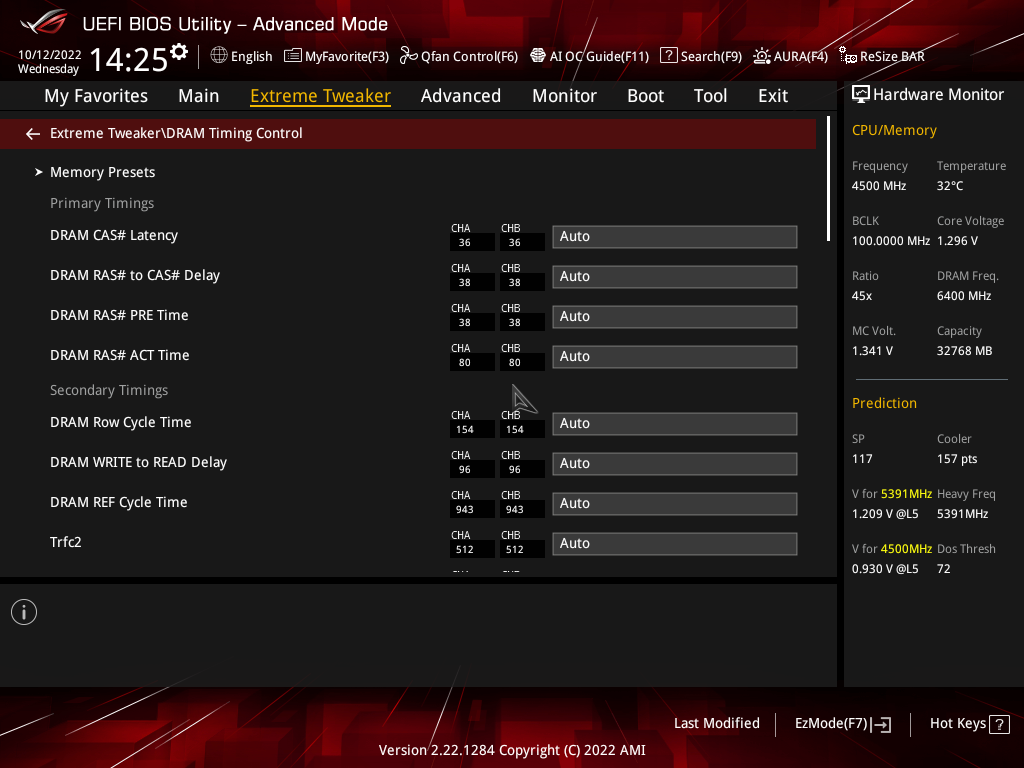This screenshot has height=768, width=1024.
Task: Click the Prediction section heading
Action: (884, 403)
